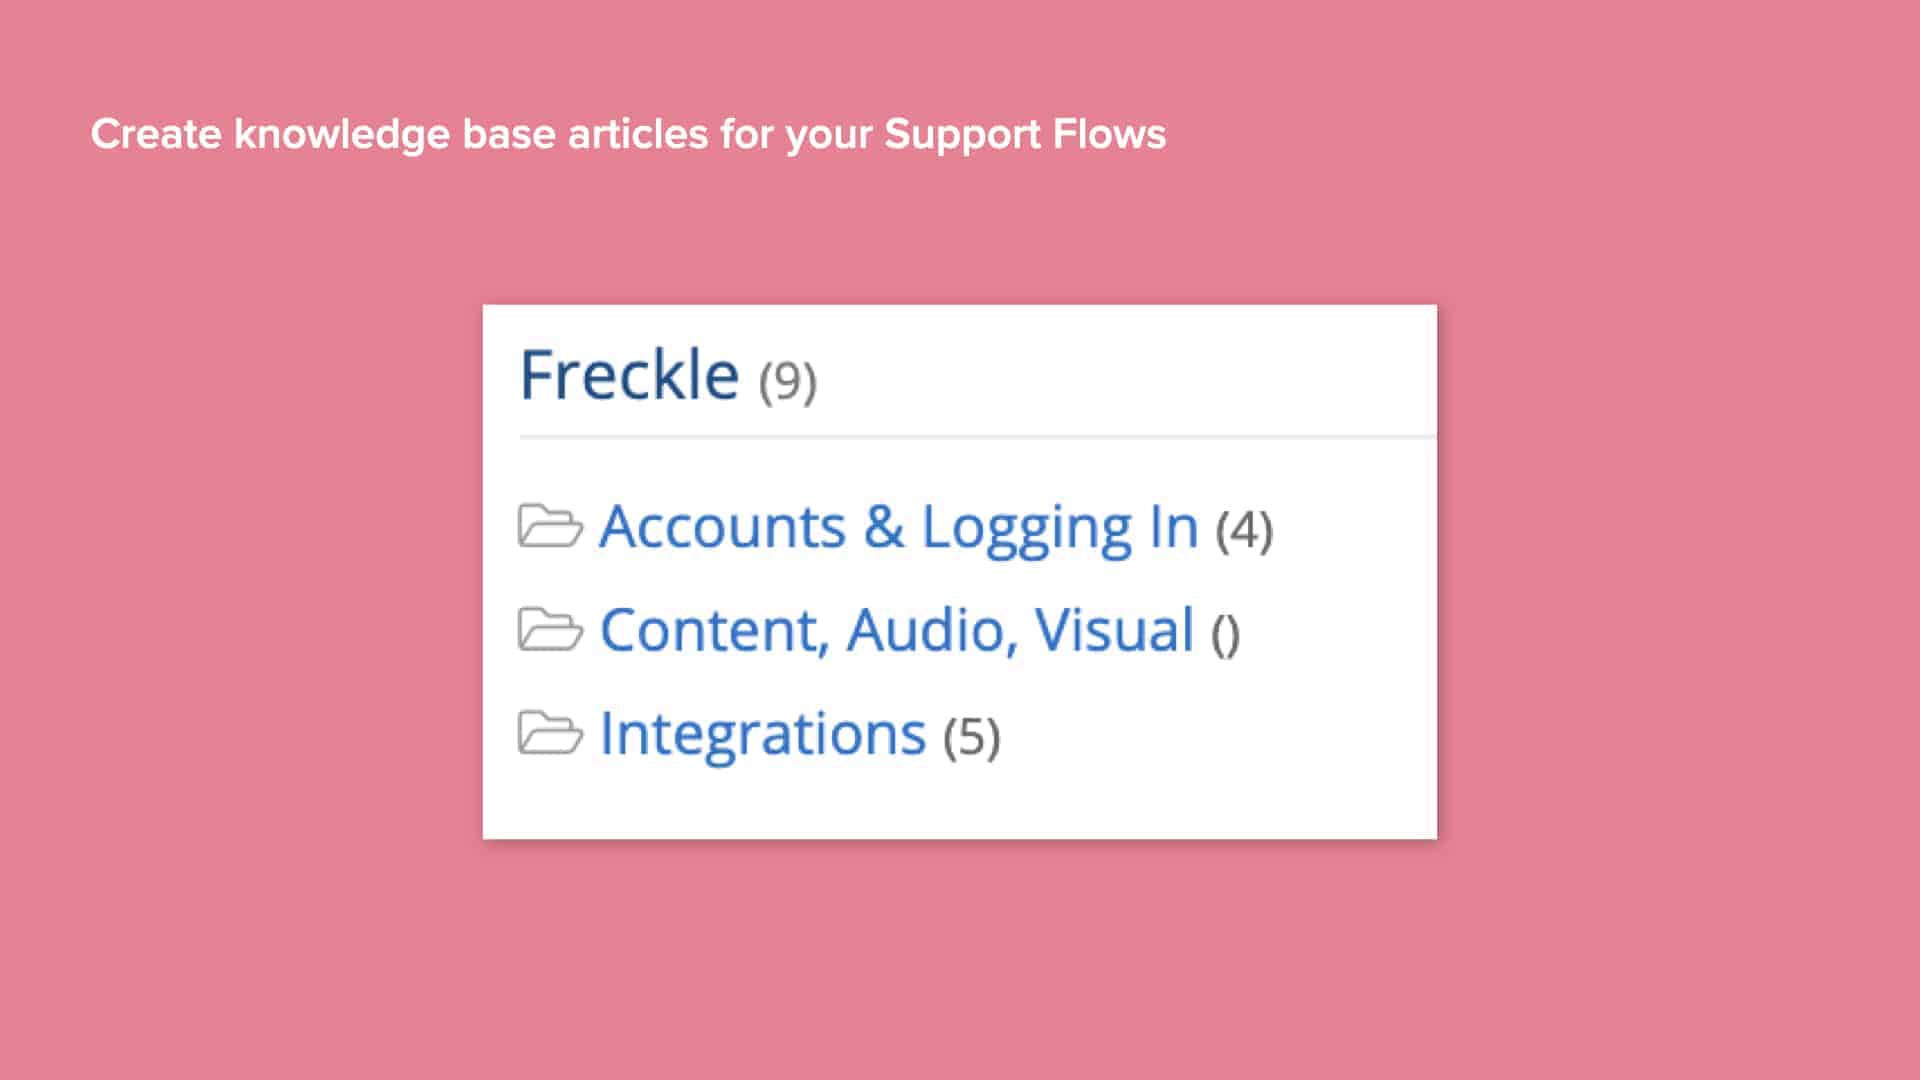Open the Accounts & Logging In category
Image resolution: width=1920 pixels, height=1080 pixels.
point(898,527)
